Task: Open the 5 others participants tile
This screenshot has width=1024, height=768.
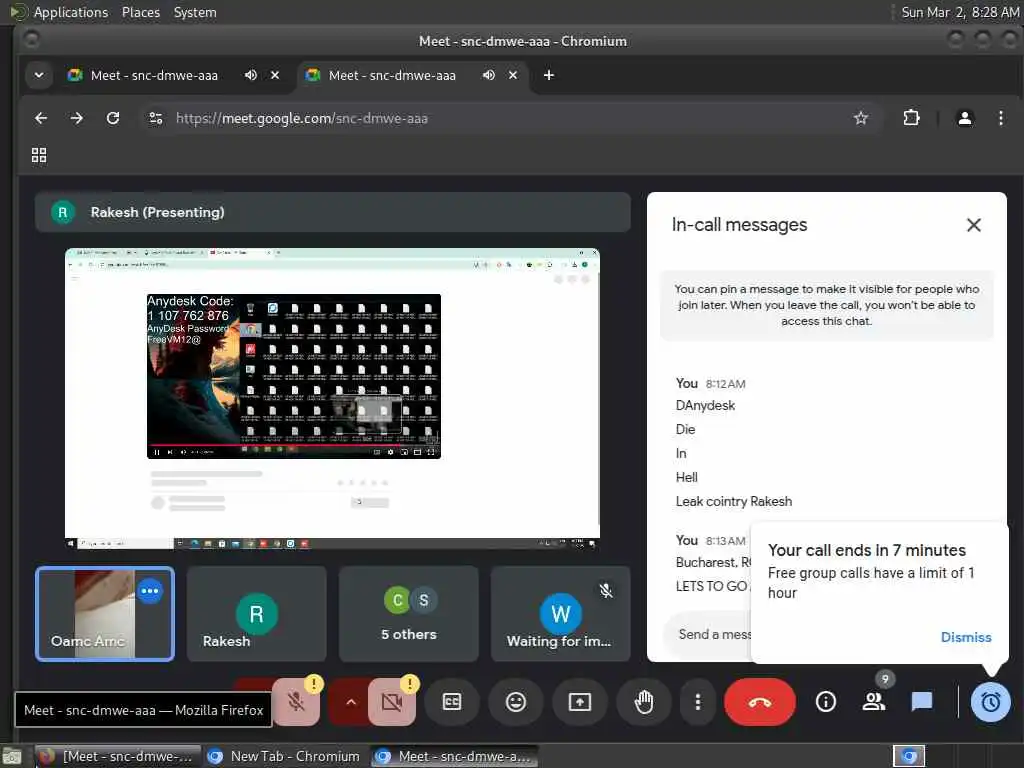Action: pyautogui.click(x=409, y=614)
